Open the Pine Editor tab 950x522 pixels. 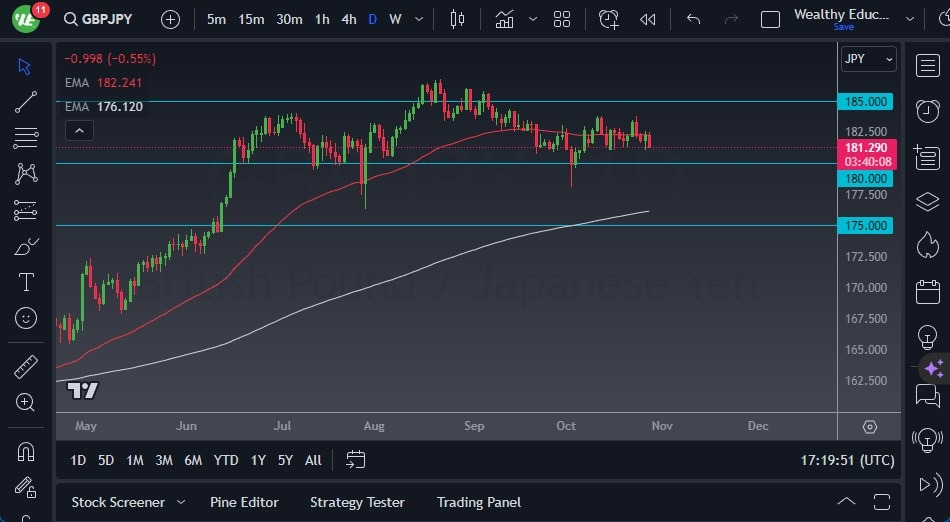pyautogui.click(x=244, y=503)
